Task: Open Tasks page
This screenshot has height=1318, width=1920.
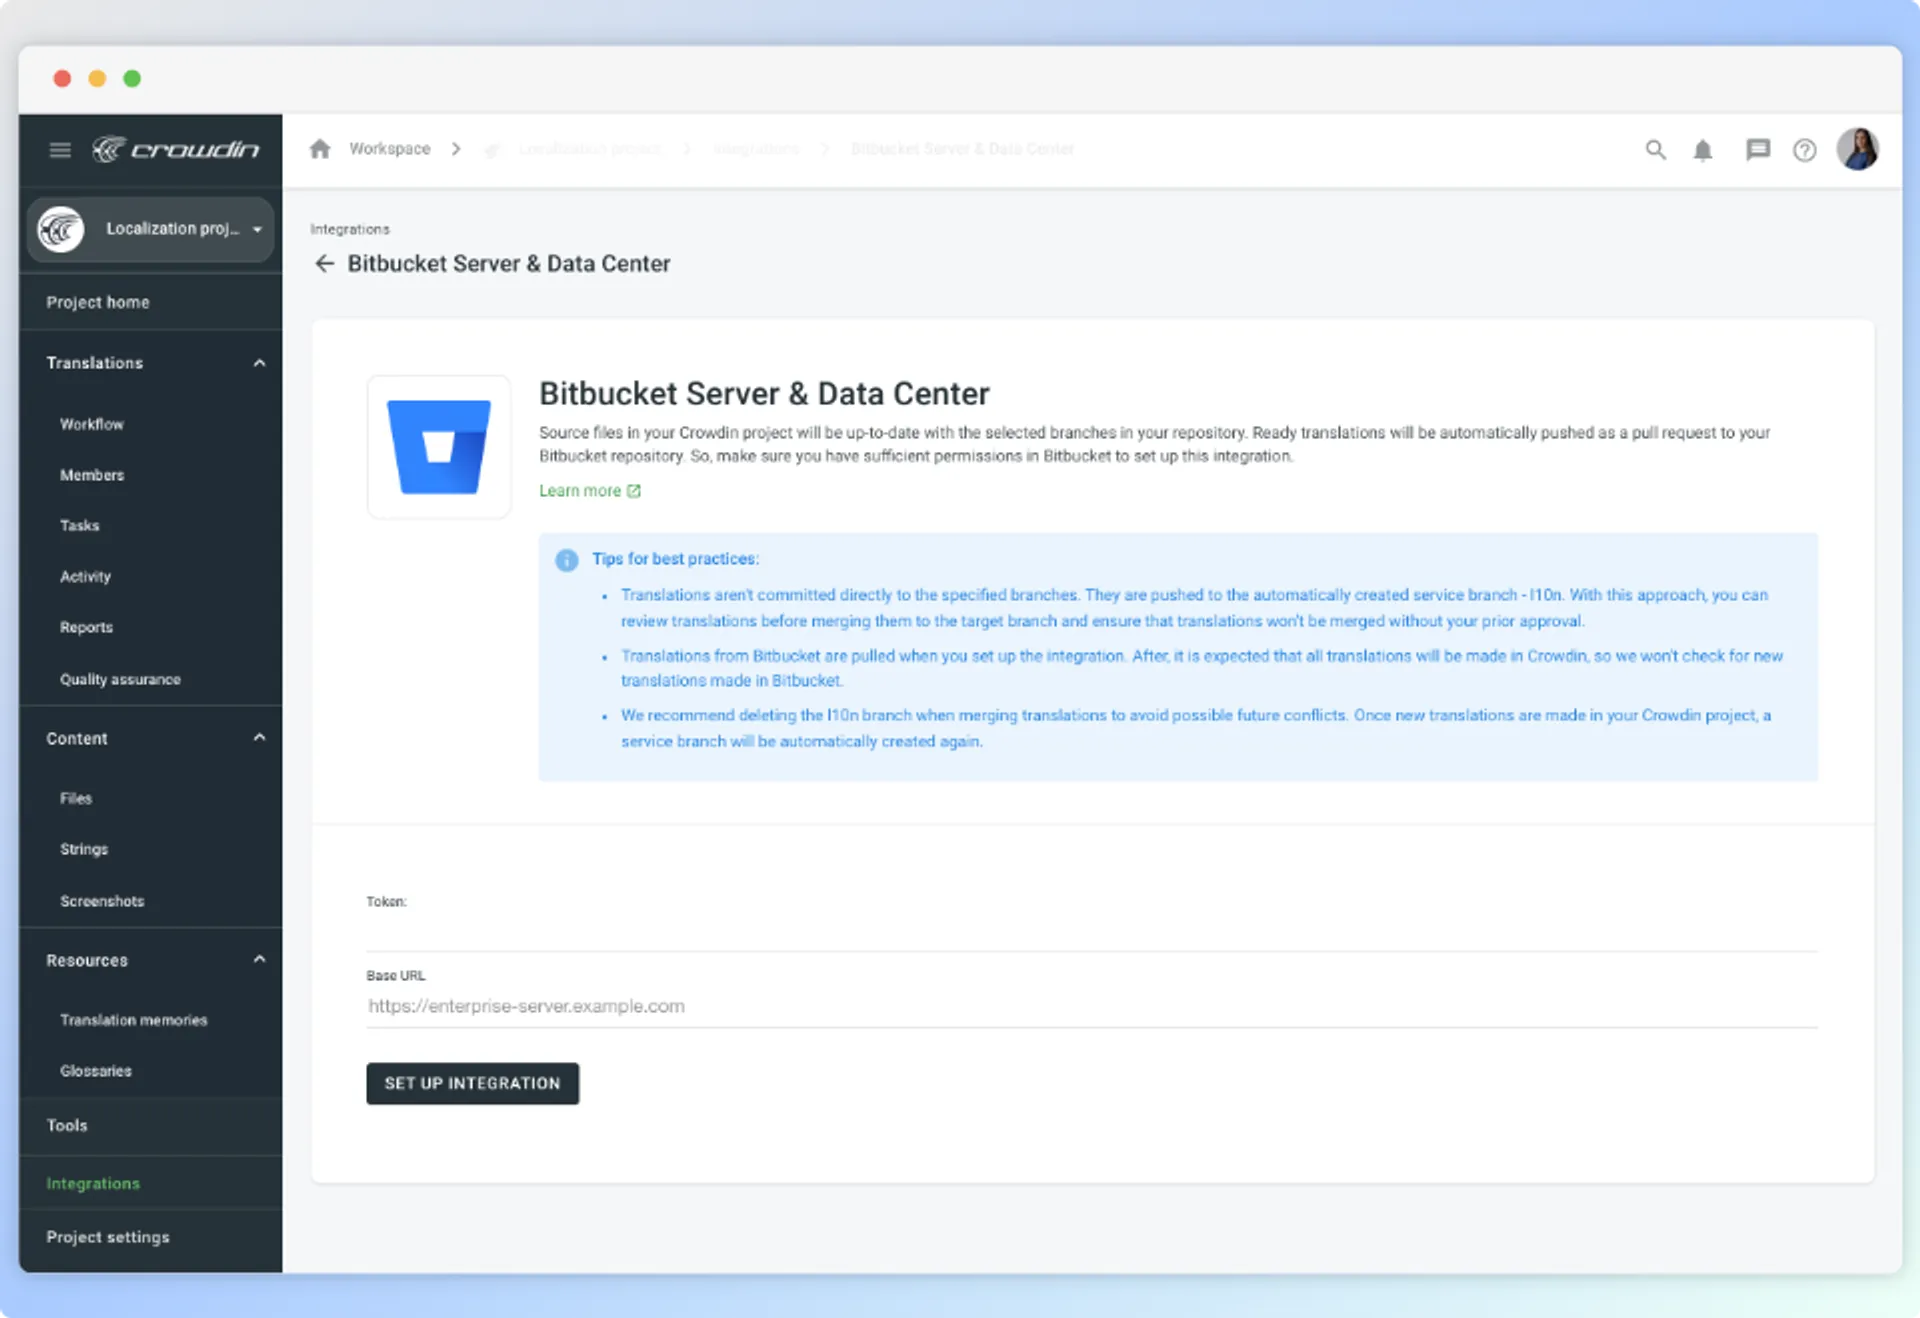Action: click(80, 525)
